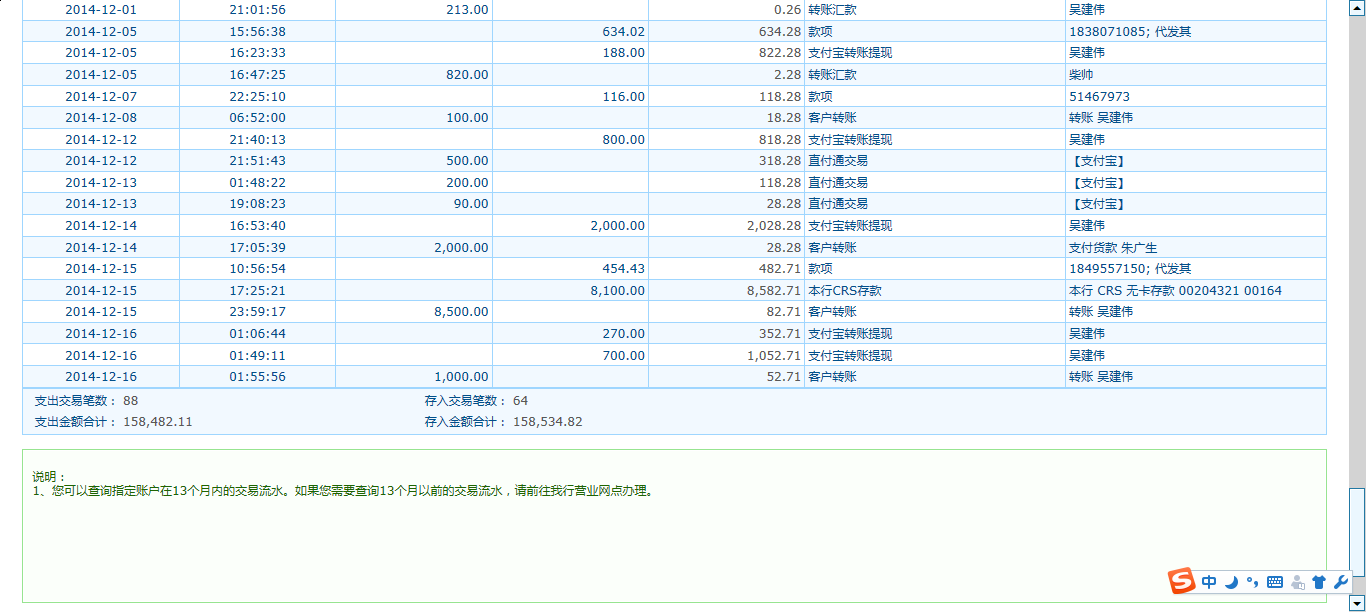Select date cell of 21:01:56 row
The image size is (1366, 612).
[x=101, y=9]
